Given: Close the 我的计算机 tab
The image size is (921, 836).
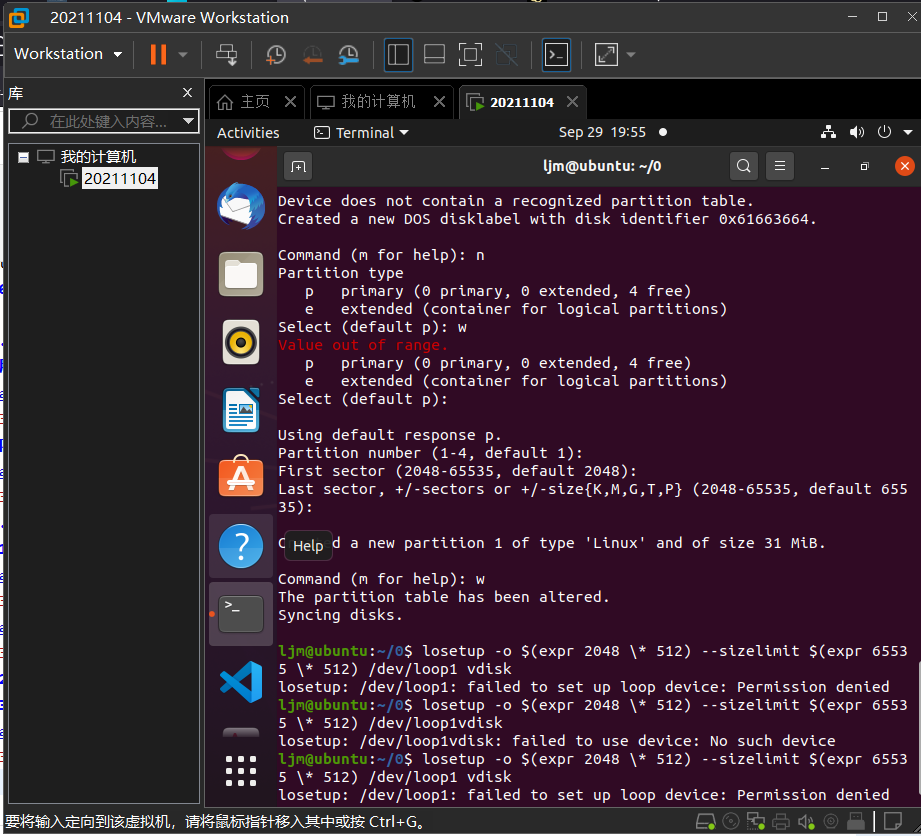Looking at the screenshot, I should tap(439, 102).
